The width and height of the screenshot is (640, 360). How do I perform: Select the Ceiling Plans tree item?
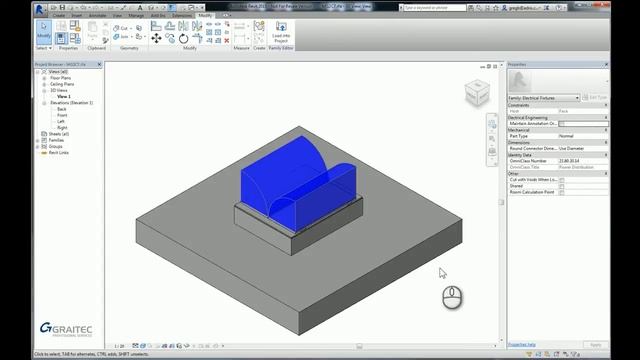62,84
